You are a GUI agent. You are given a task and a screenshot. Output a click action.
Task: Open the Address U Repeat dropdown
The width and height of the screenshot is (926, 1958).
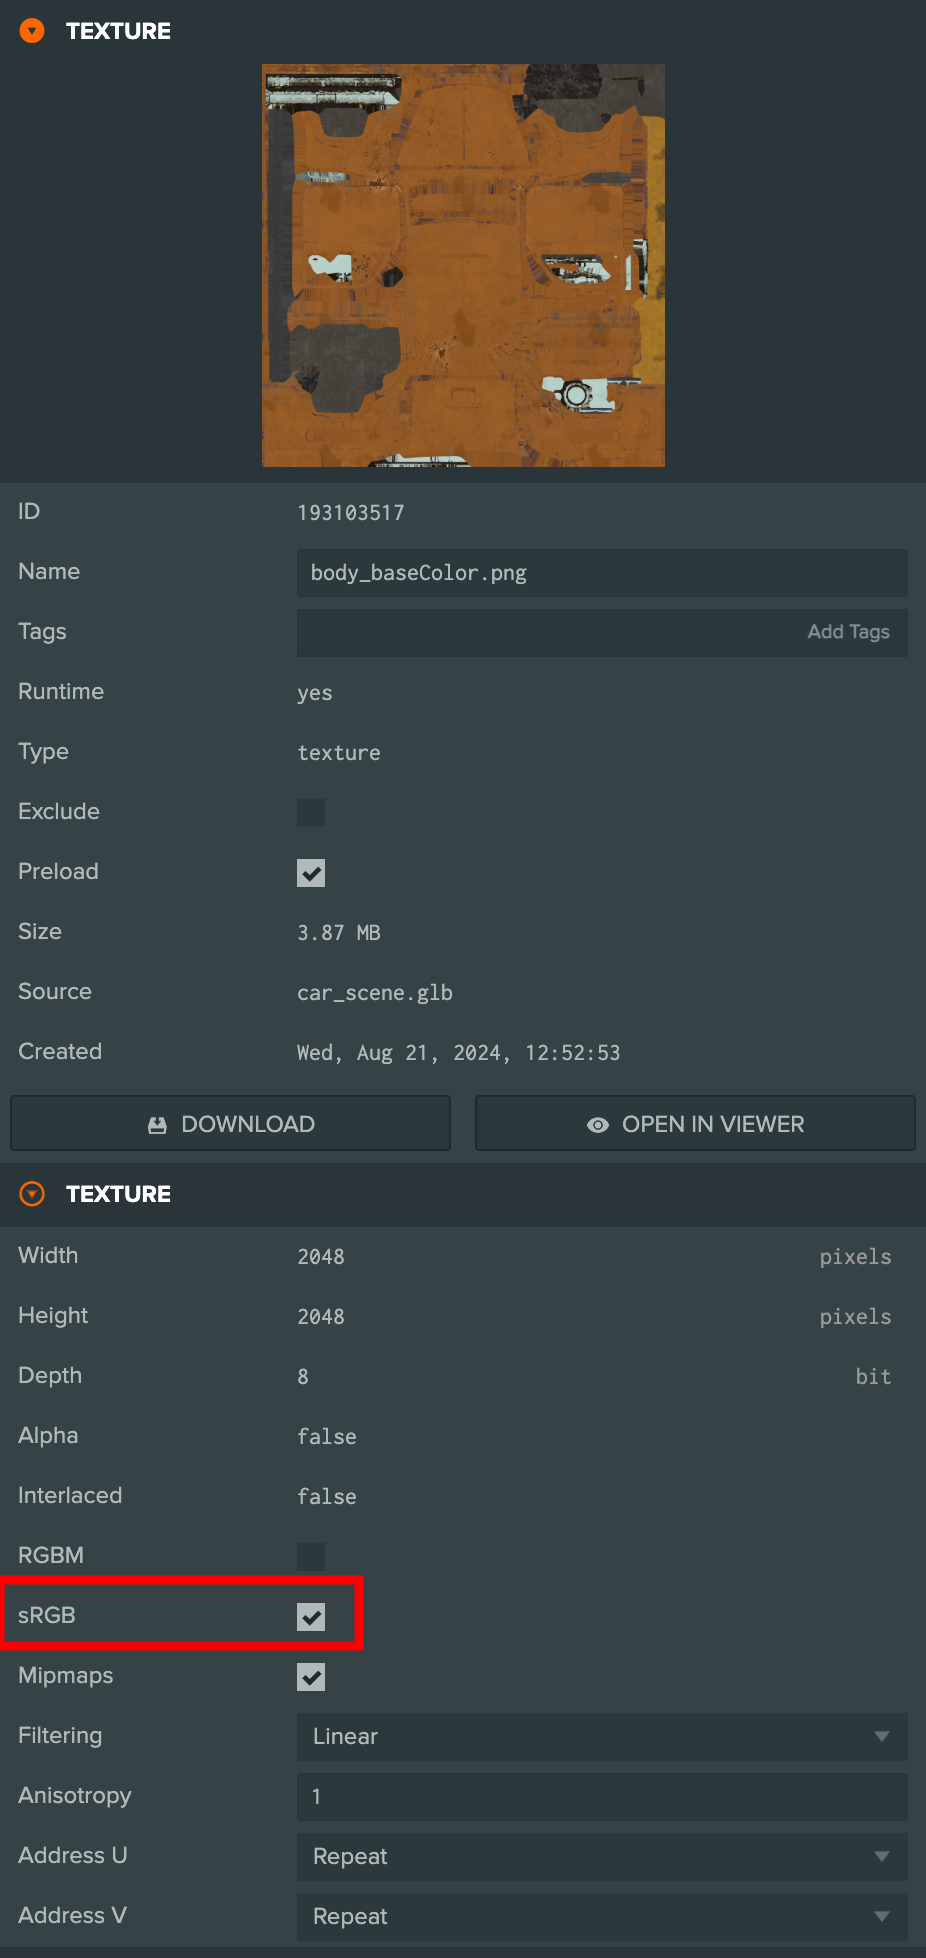point(602,1857)
